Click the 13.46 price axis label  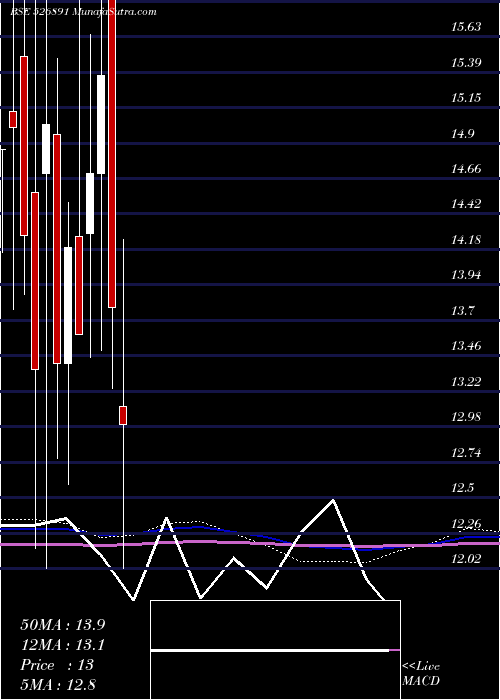[x=466, y=346]
